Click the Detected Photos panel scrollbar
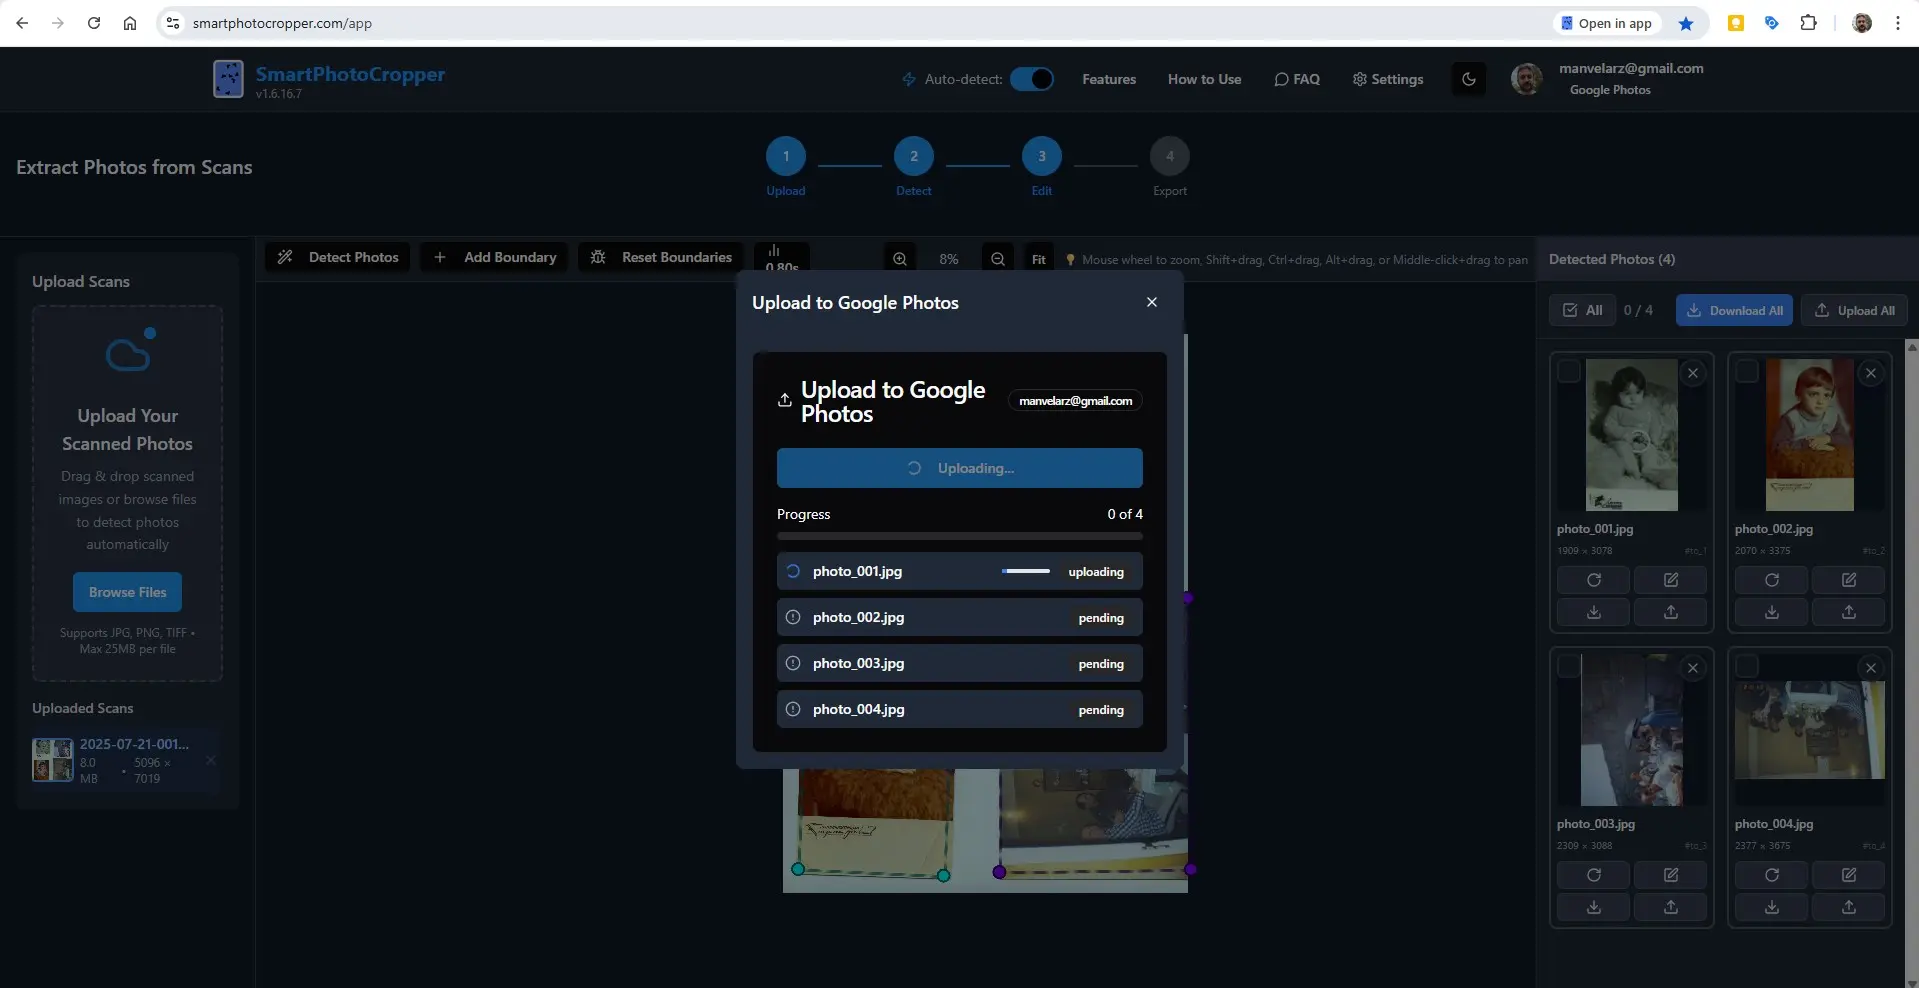Viewport: 1919px width, 988px height. coord(1912,664)
